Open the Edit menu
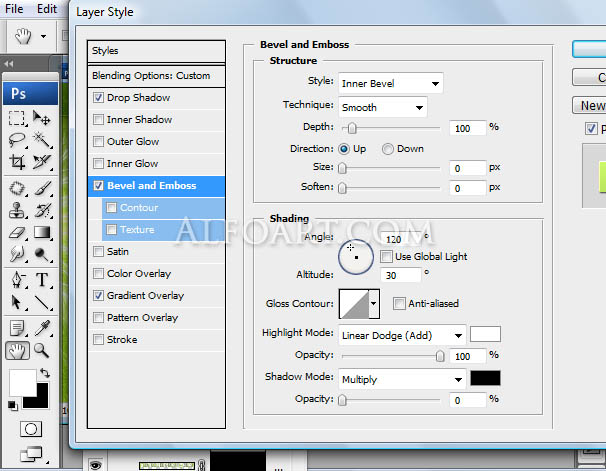This screenshot has height=471, width=606. (x=46, y=9)
